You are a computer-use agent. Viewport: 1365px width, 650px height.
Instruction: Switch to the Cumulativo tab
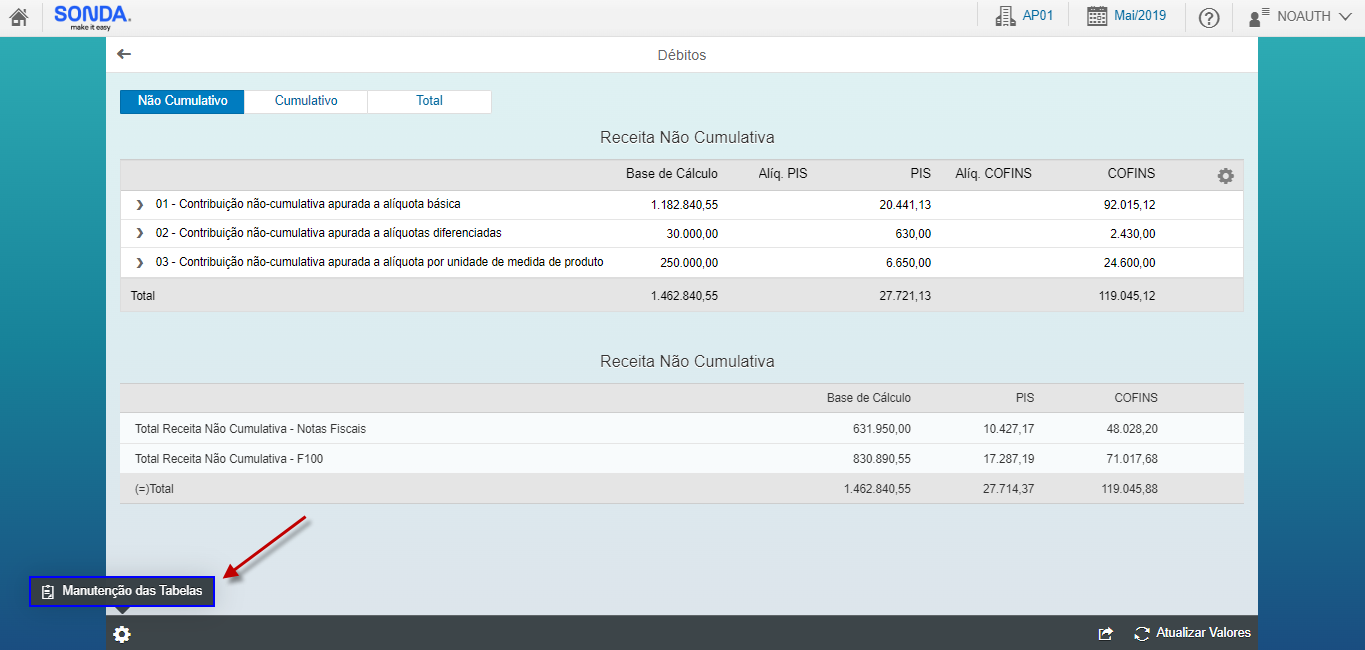(306, 101)
